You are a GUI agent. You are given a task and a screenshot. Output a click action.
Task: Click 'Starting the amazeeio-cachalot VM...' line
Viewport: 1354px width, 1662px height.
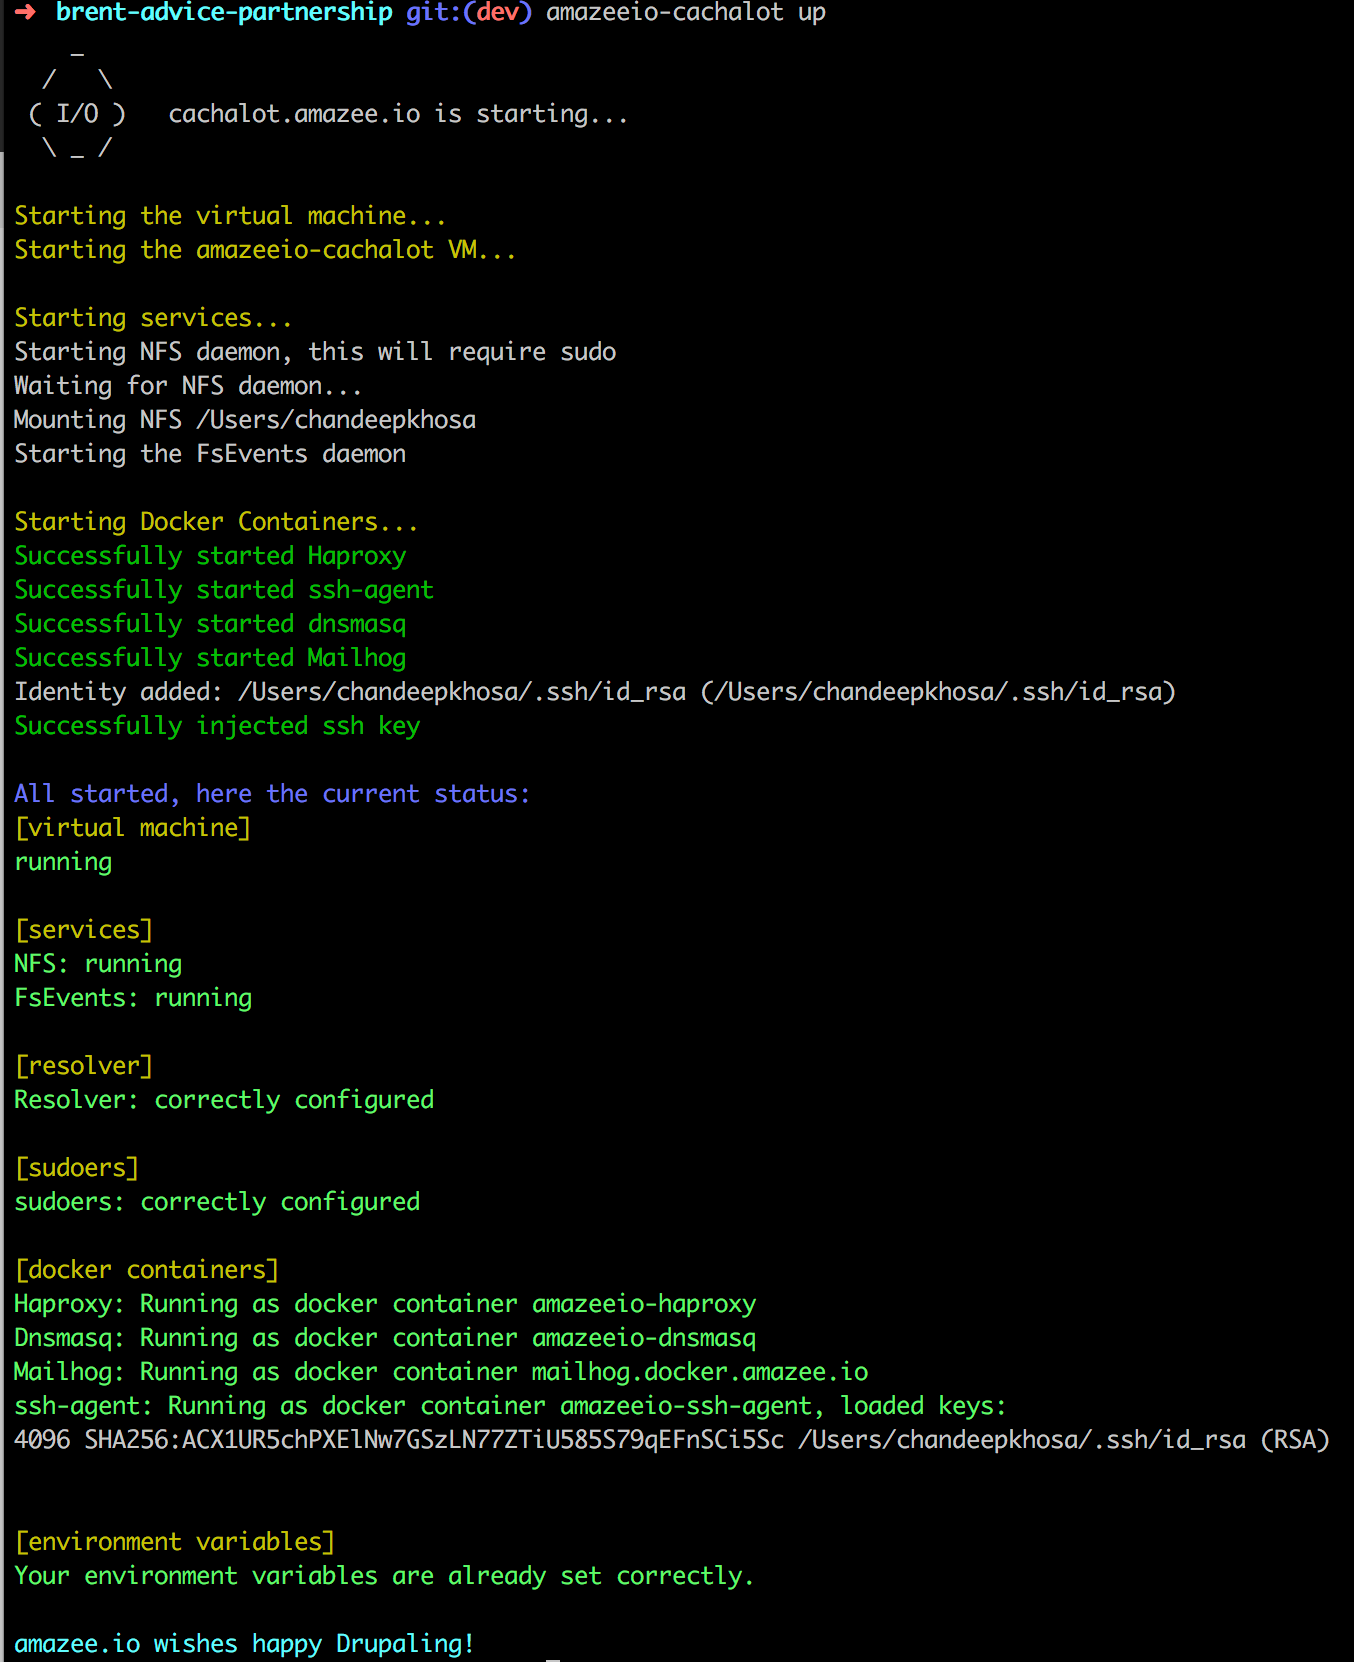pos(265,250)
